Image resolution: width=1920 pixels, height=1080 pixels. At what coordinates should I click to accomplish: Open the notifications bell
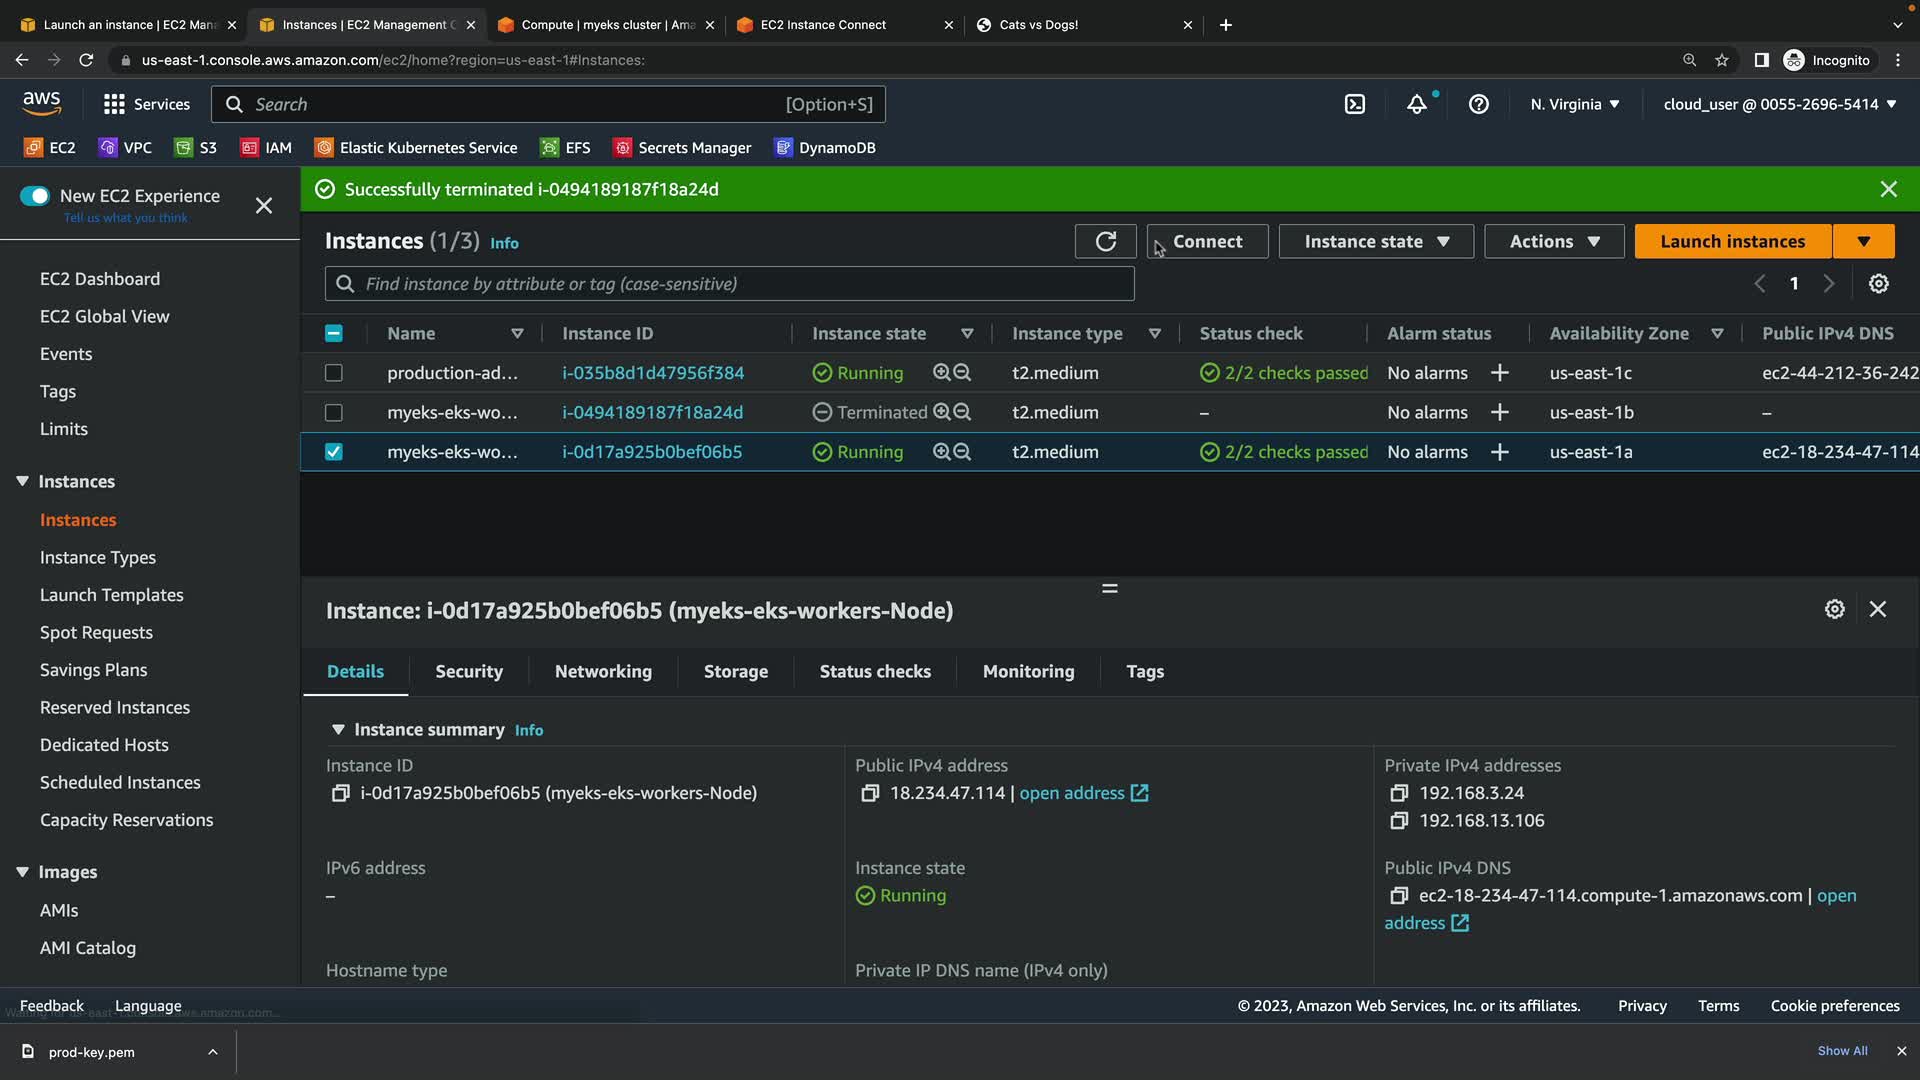click(x=1417, y=104)
